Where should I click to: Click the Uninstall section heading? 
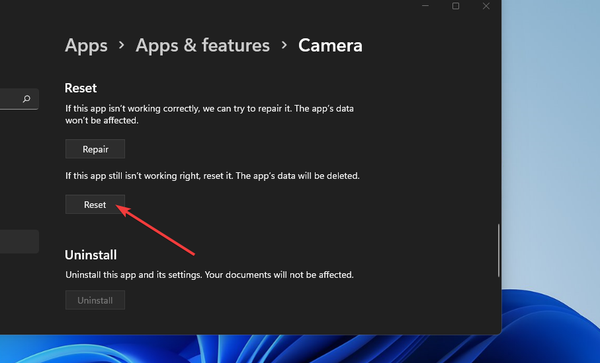coord(91,255)
